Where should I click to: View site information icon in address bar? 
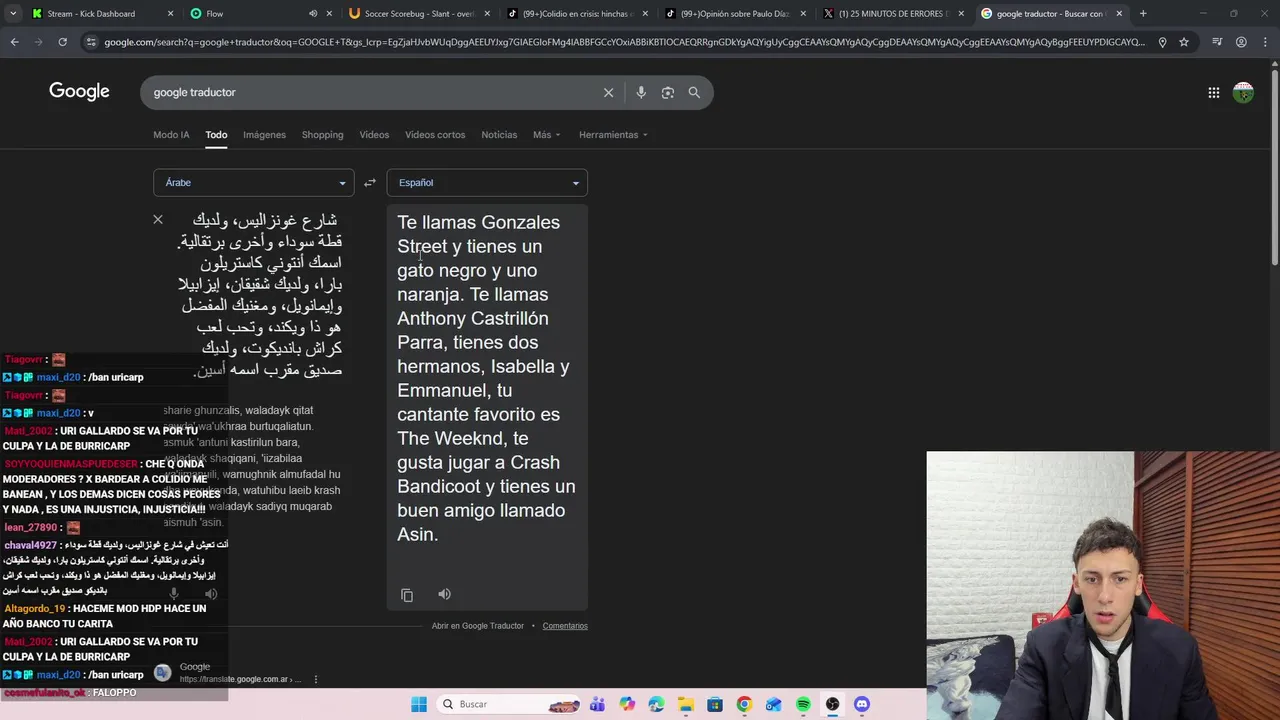tap(91, 42)
